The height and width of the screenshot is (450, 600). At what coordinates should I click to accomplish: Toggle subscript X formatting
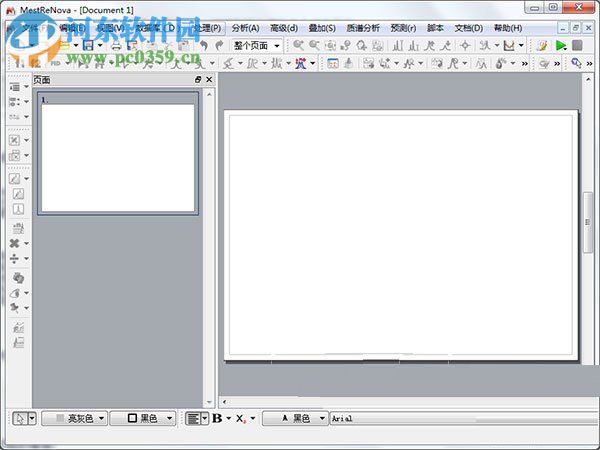pos(241,419)
